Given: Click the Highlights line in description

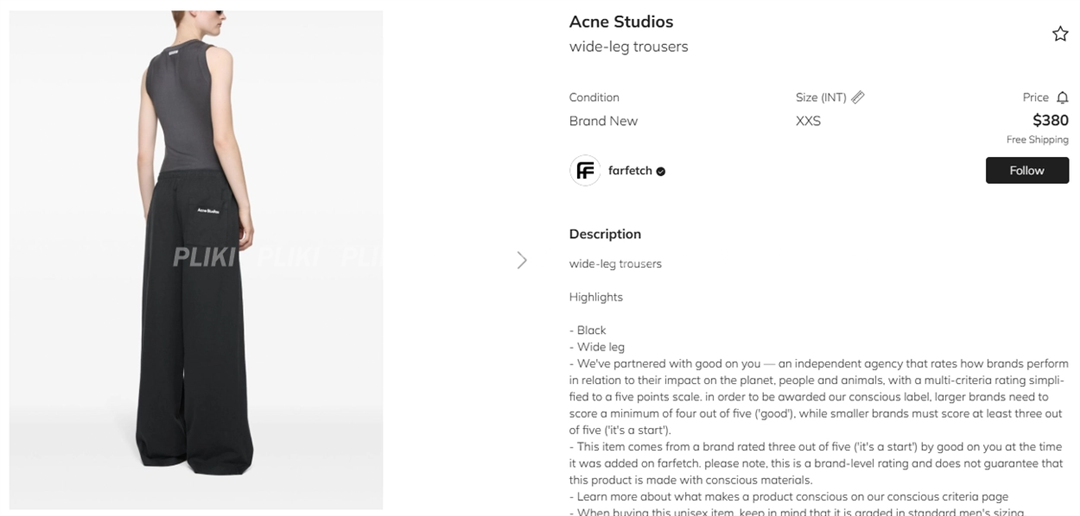Looking at the screenshot, I should point(596,297).
